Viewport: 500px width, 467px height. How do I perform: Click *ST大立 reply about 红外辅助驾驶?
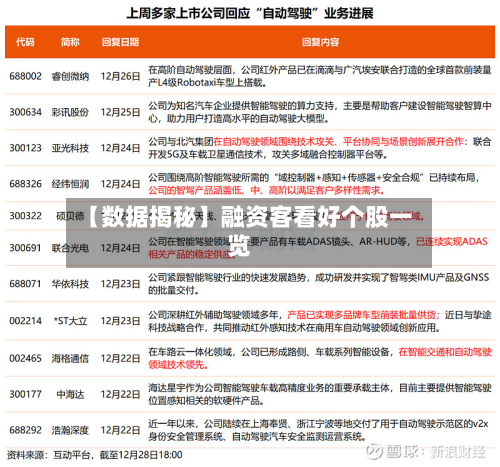[320, 321]
